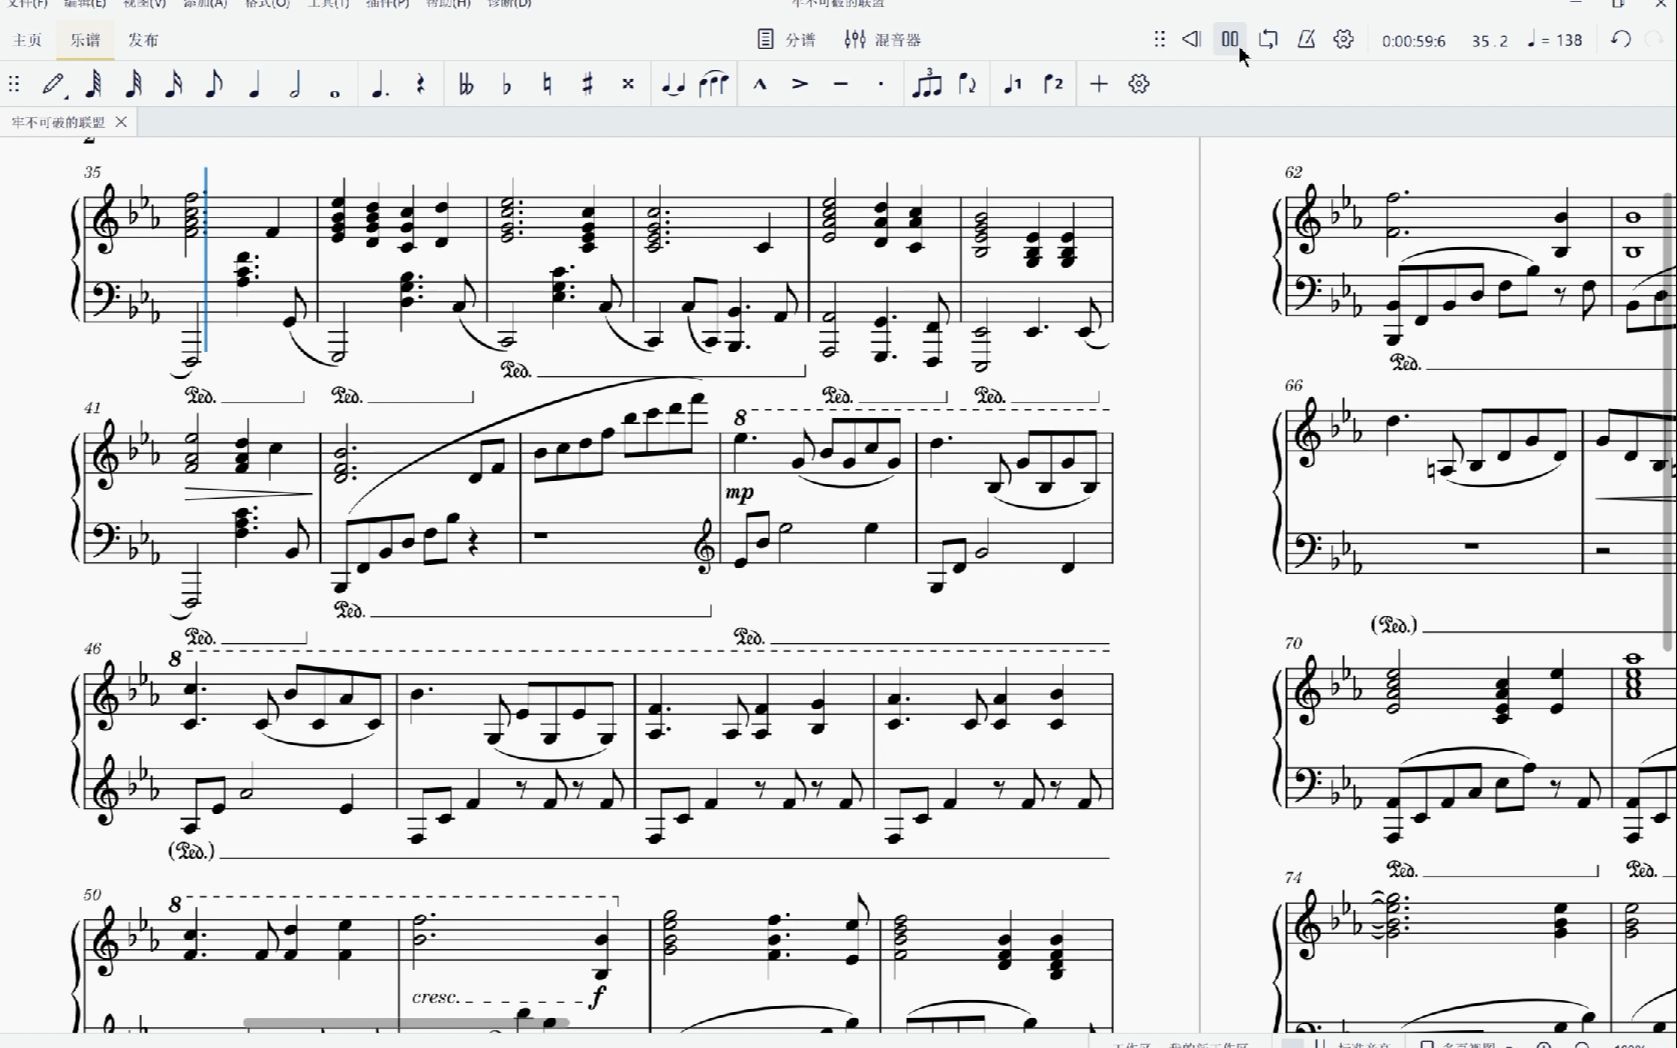
Task: Switch to voice 1
Action: pyautogui.click(x=1013, y=84)
